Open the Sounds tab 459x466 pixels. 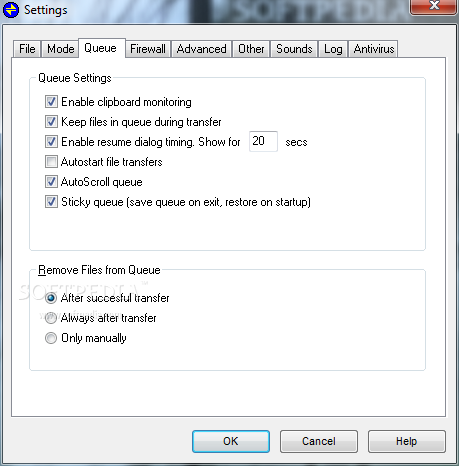click(294, 49)
